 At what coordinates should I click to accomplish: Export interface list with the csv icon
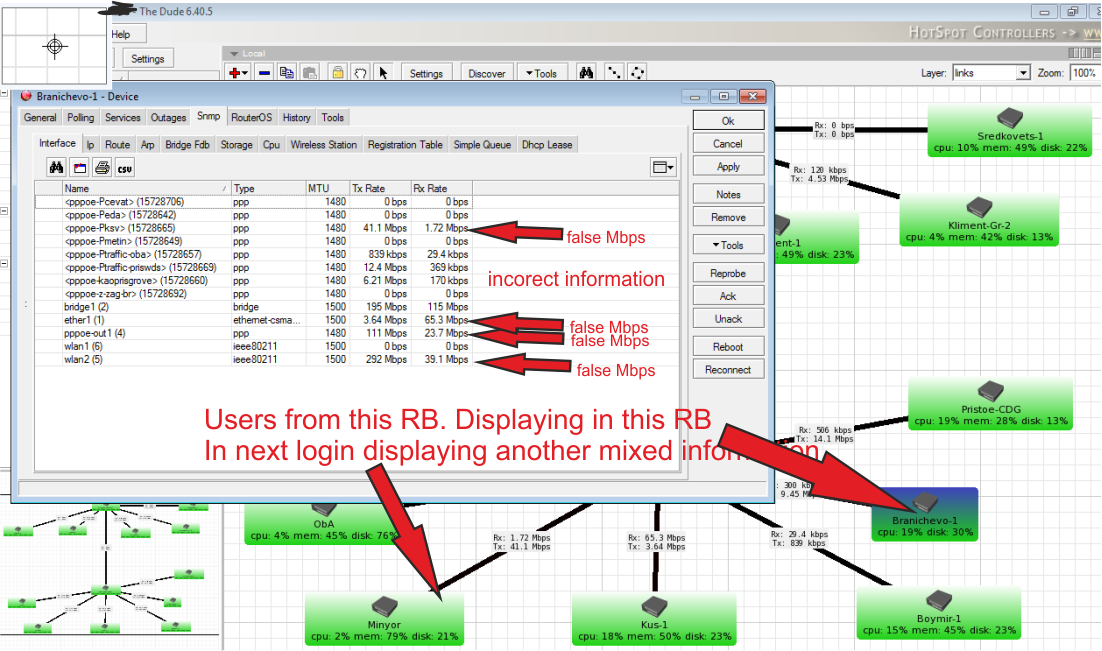point(124,168)
